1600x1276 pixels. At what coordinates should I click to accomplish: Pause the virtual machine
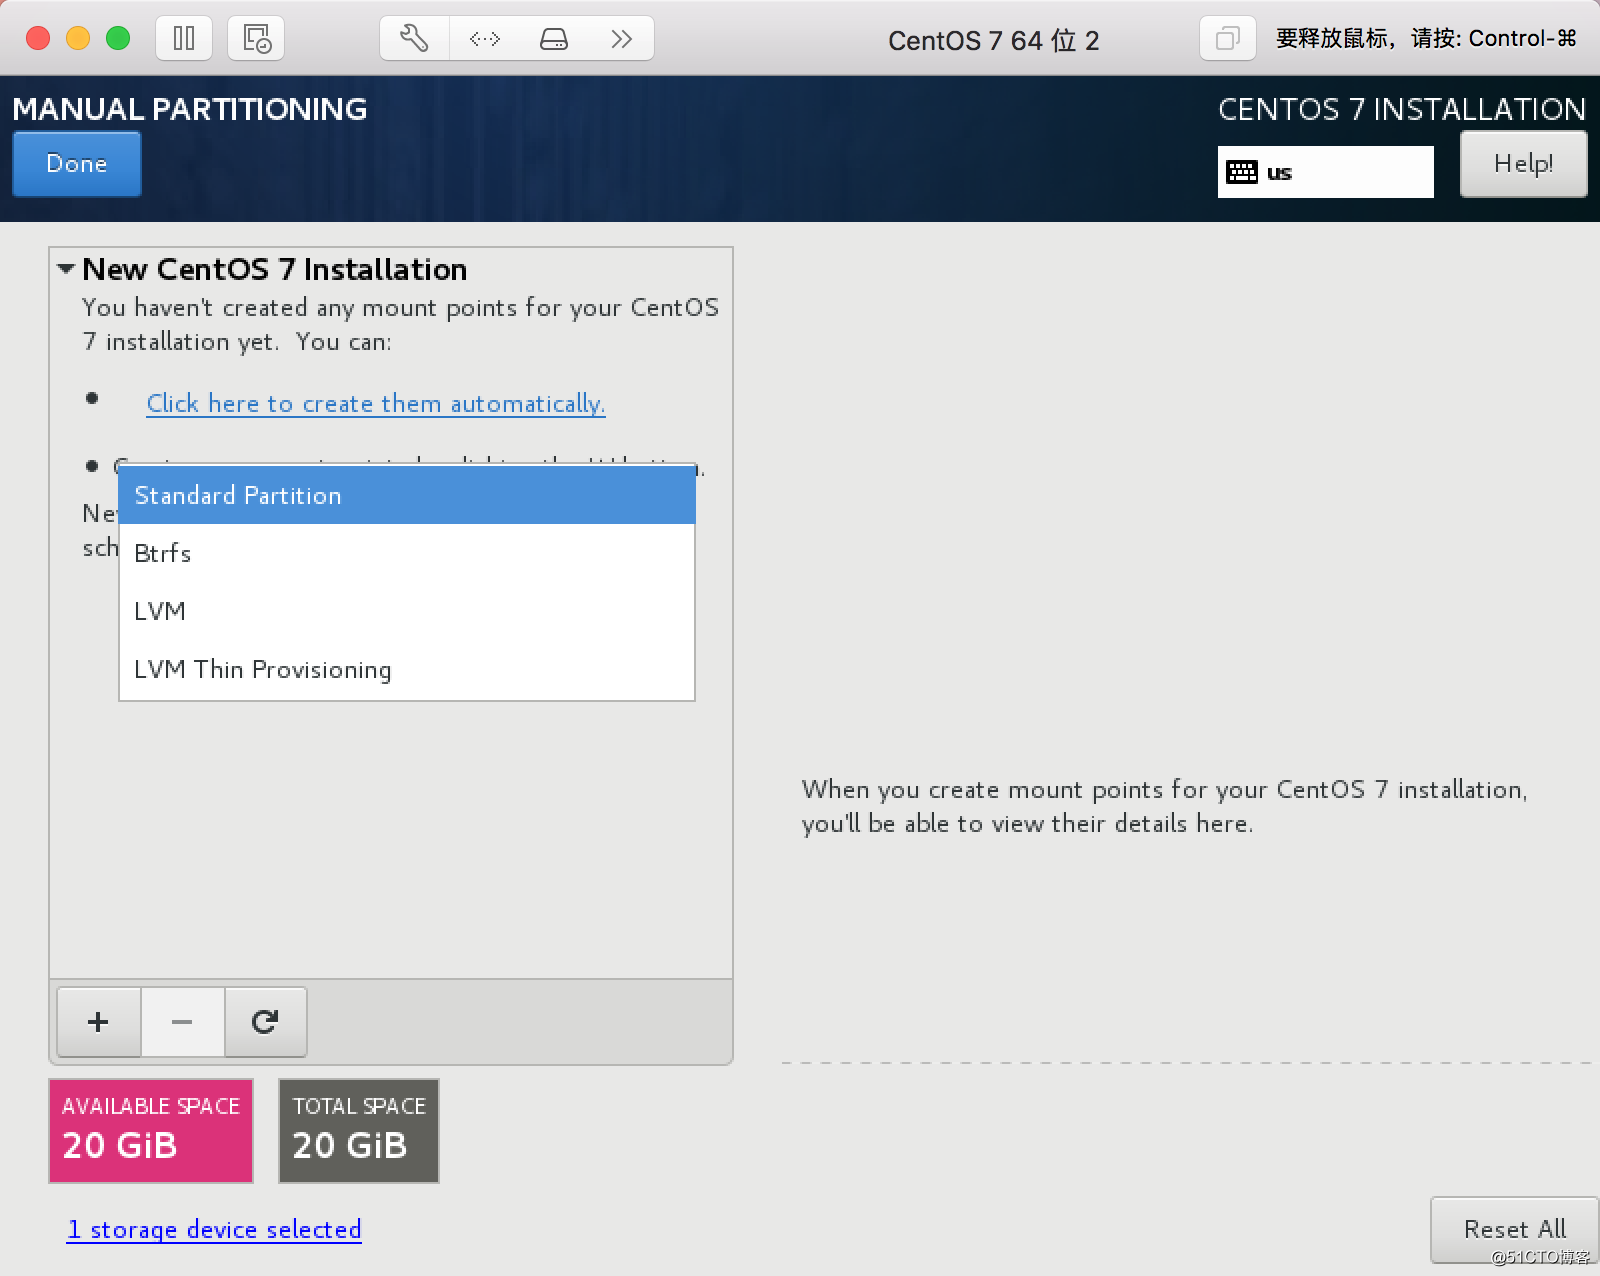tap(184, 39)
